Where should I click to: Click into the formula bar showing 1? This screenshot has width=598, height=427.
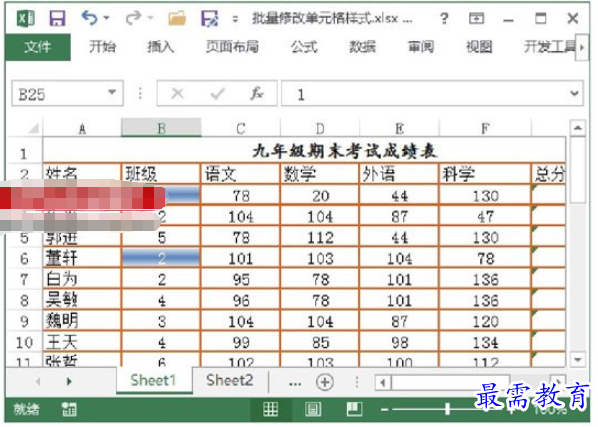click(423, 93)
